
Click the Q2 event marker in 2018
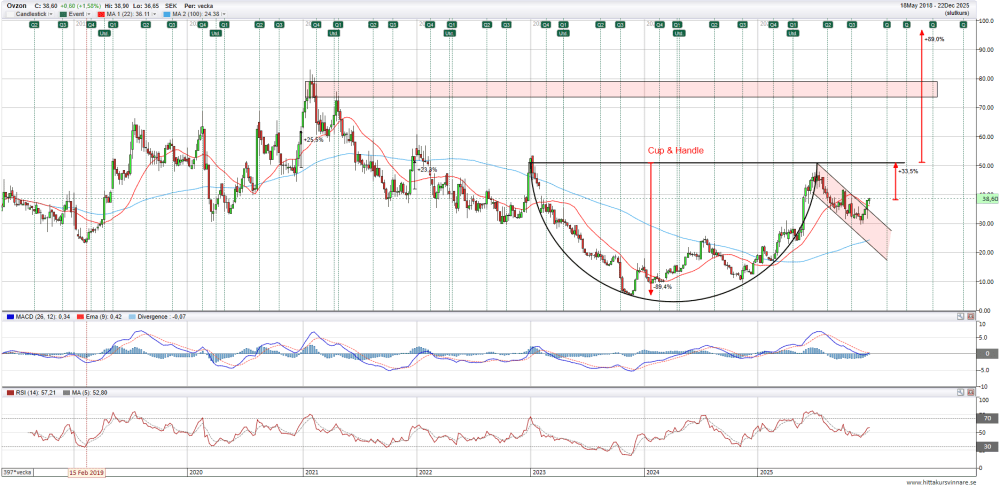point(36,25)
